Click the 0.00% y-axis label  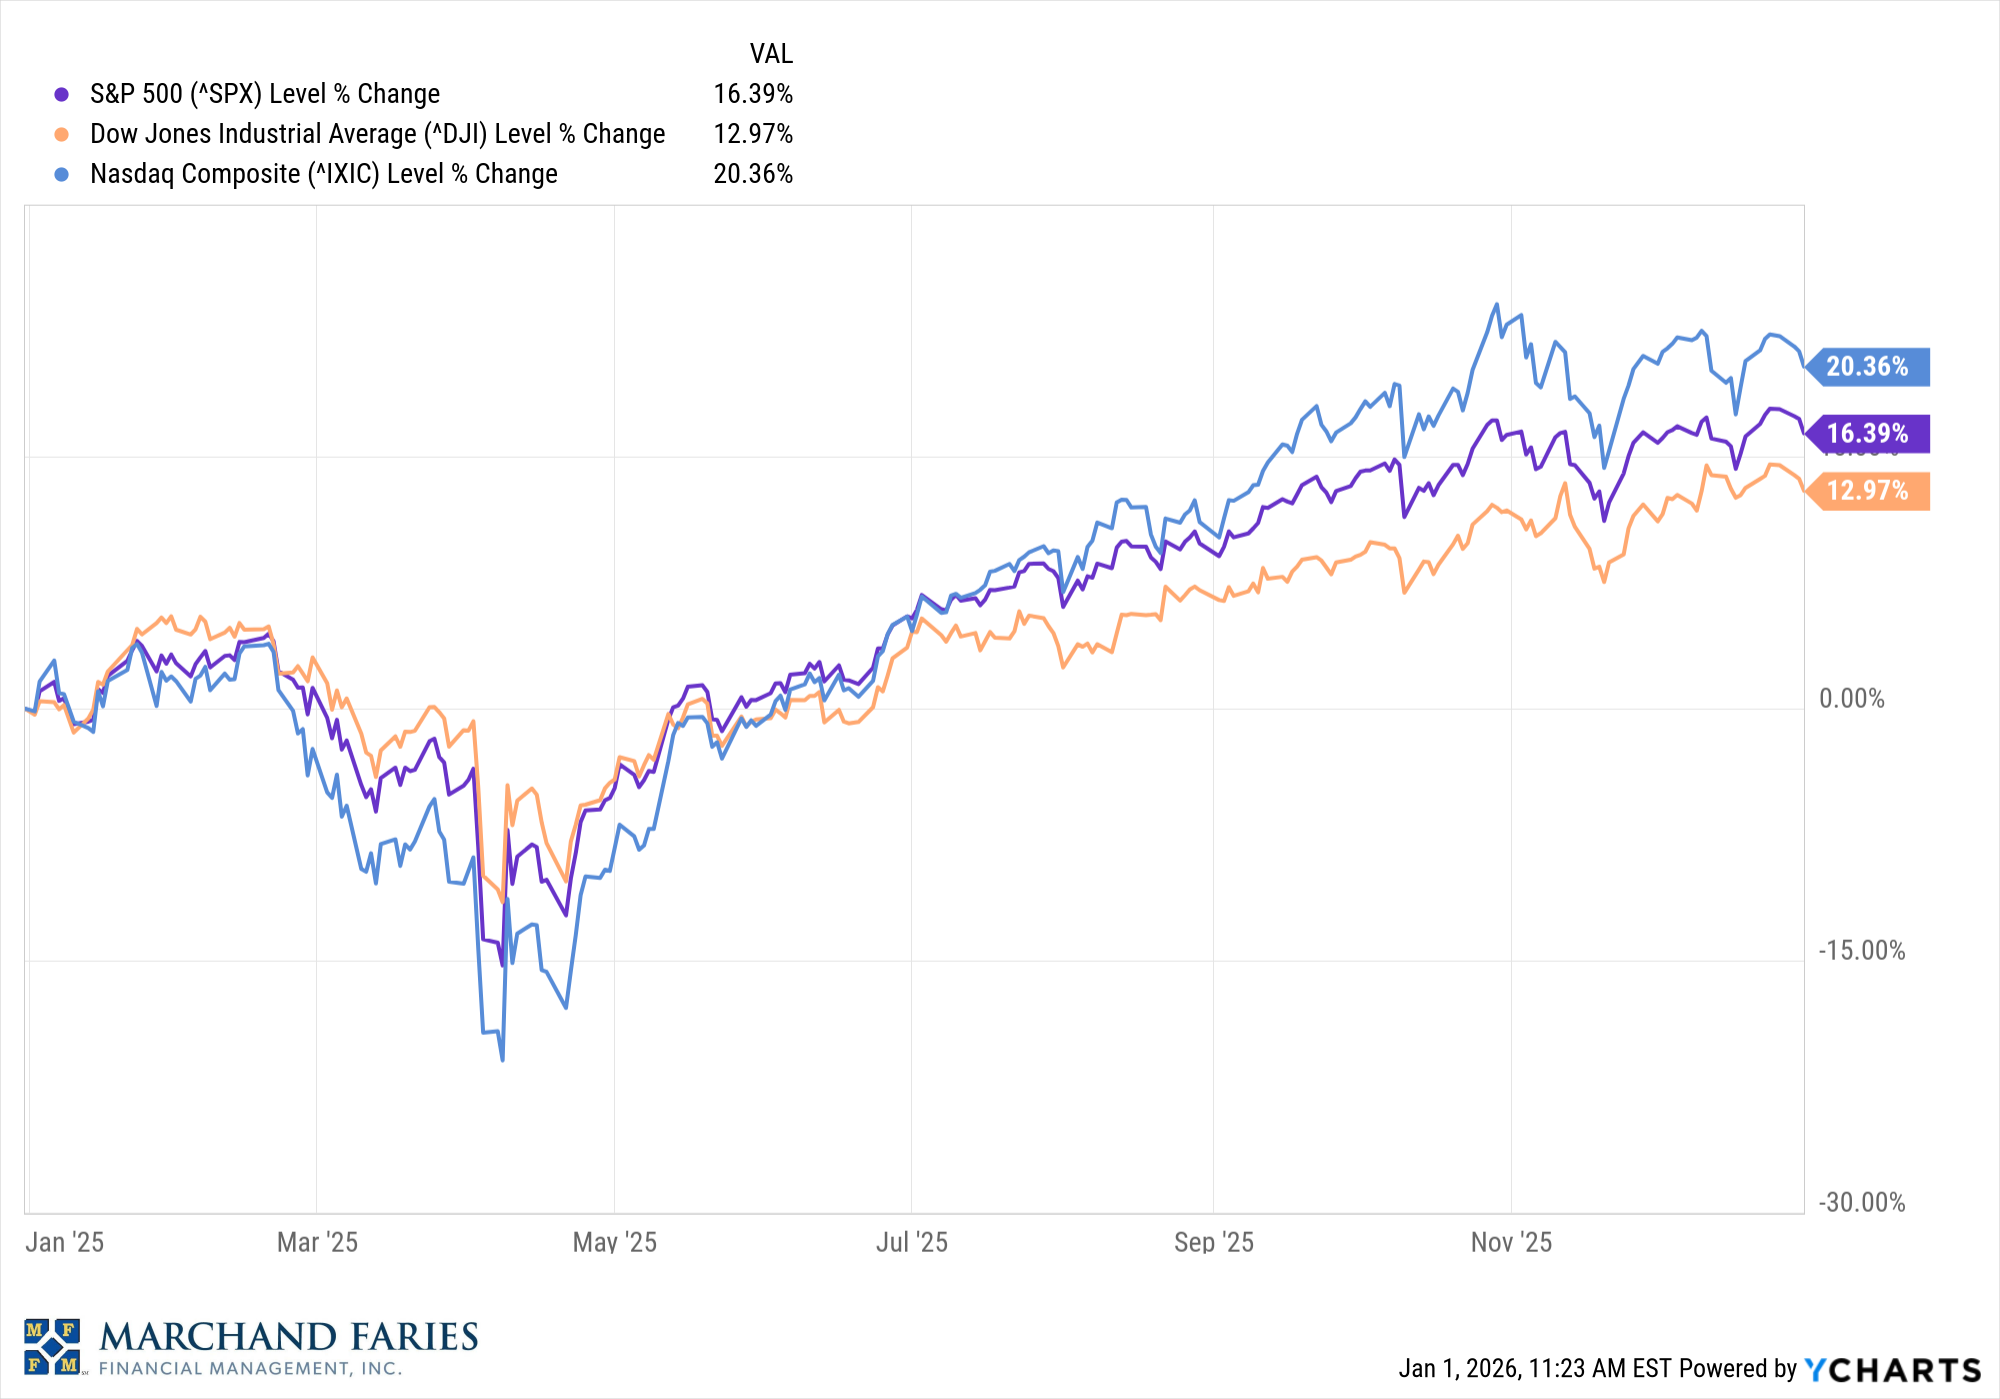point(1851,699)
